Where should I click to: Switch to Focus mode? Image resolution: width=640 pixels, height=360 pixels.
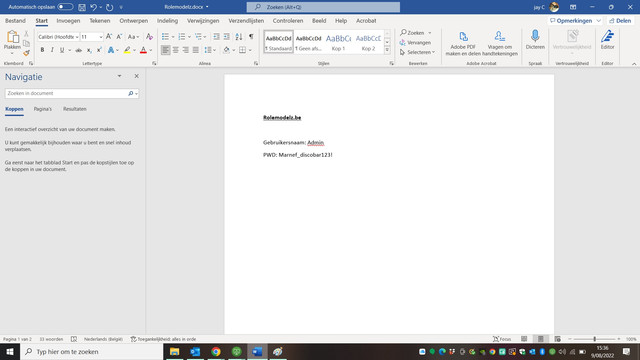[x=502, y=339]
